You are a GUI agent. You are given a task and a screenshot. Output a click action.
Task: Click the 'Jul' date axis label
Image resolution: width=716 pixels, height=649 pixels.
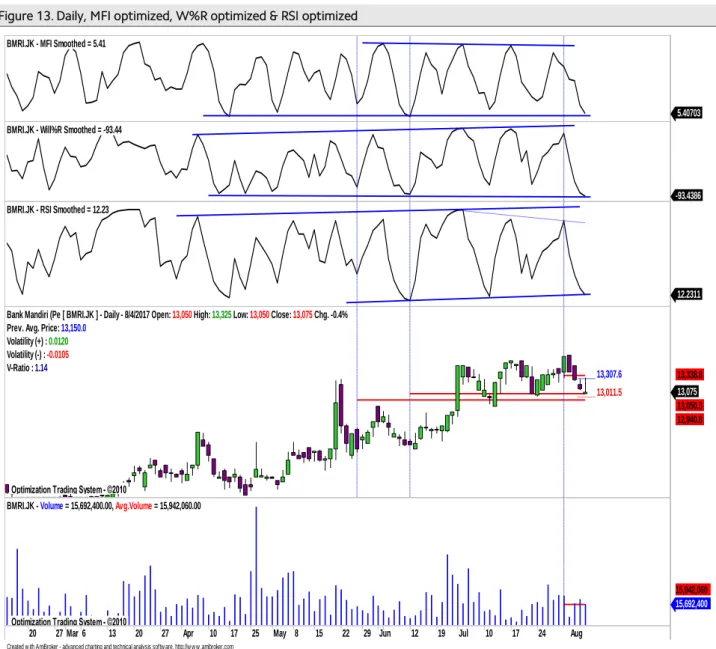(x=463, y=633)
